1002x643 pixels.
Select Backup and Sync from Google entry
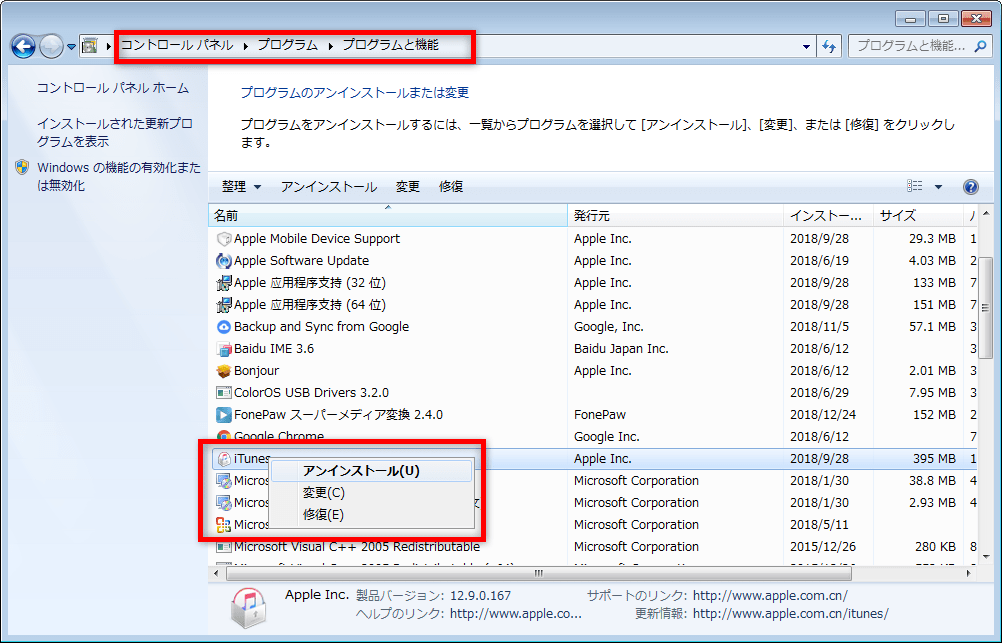pos(321,327)
